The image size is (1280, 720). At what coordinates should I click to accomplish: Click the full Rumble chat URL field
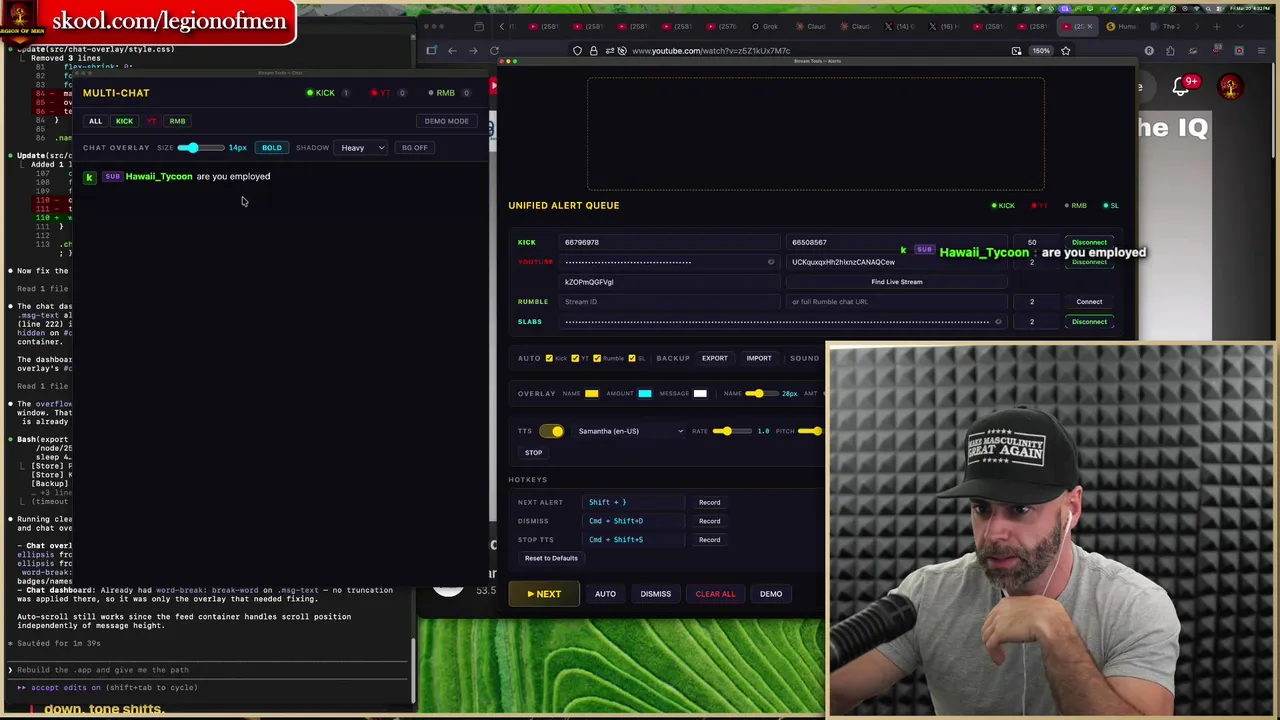(x=896, y=302)
